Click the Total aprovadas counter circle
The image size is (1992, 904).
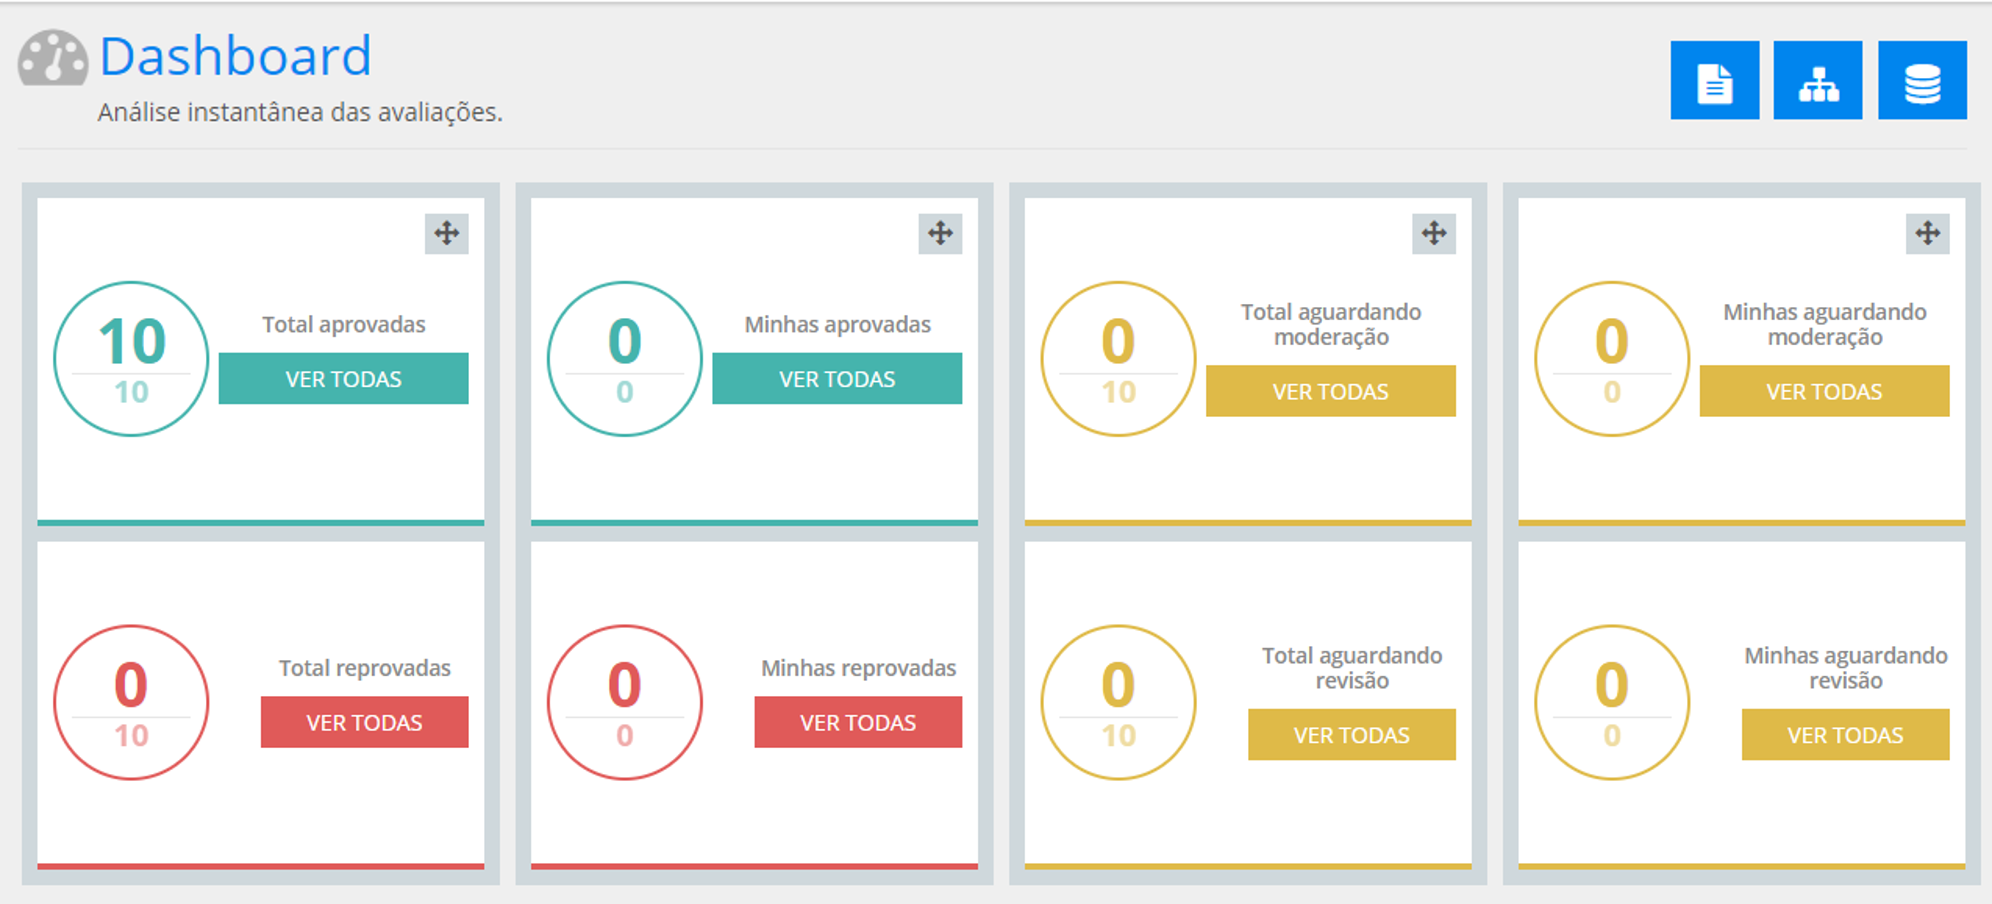131,359
